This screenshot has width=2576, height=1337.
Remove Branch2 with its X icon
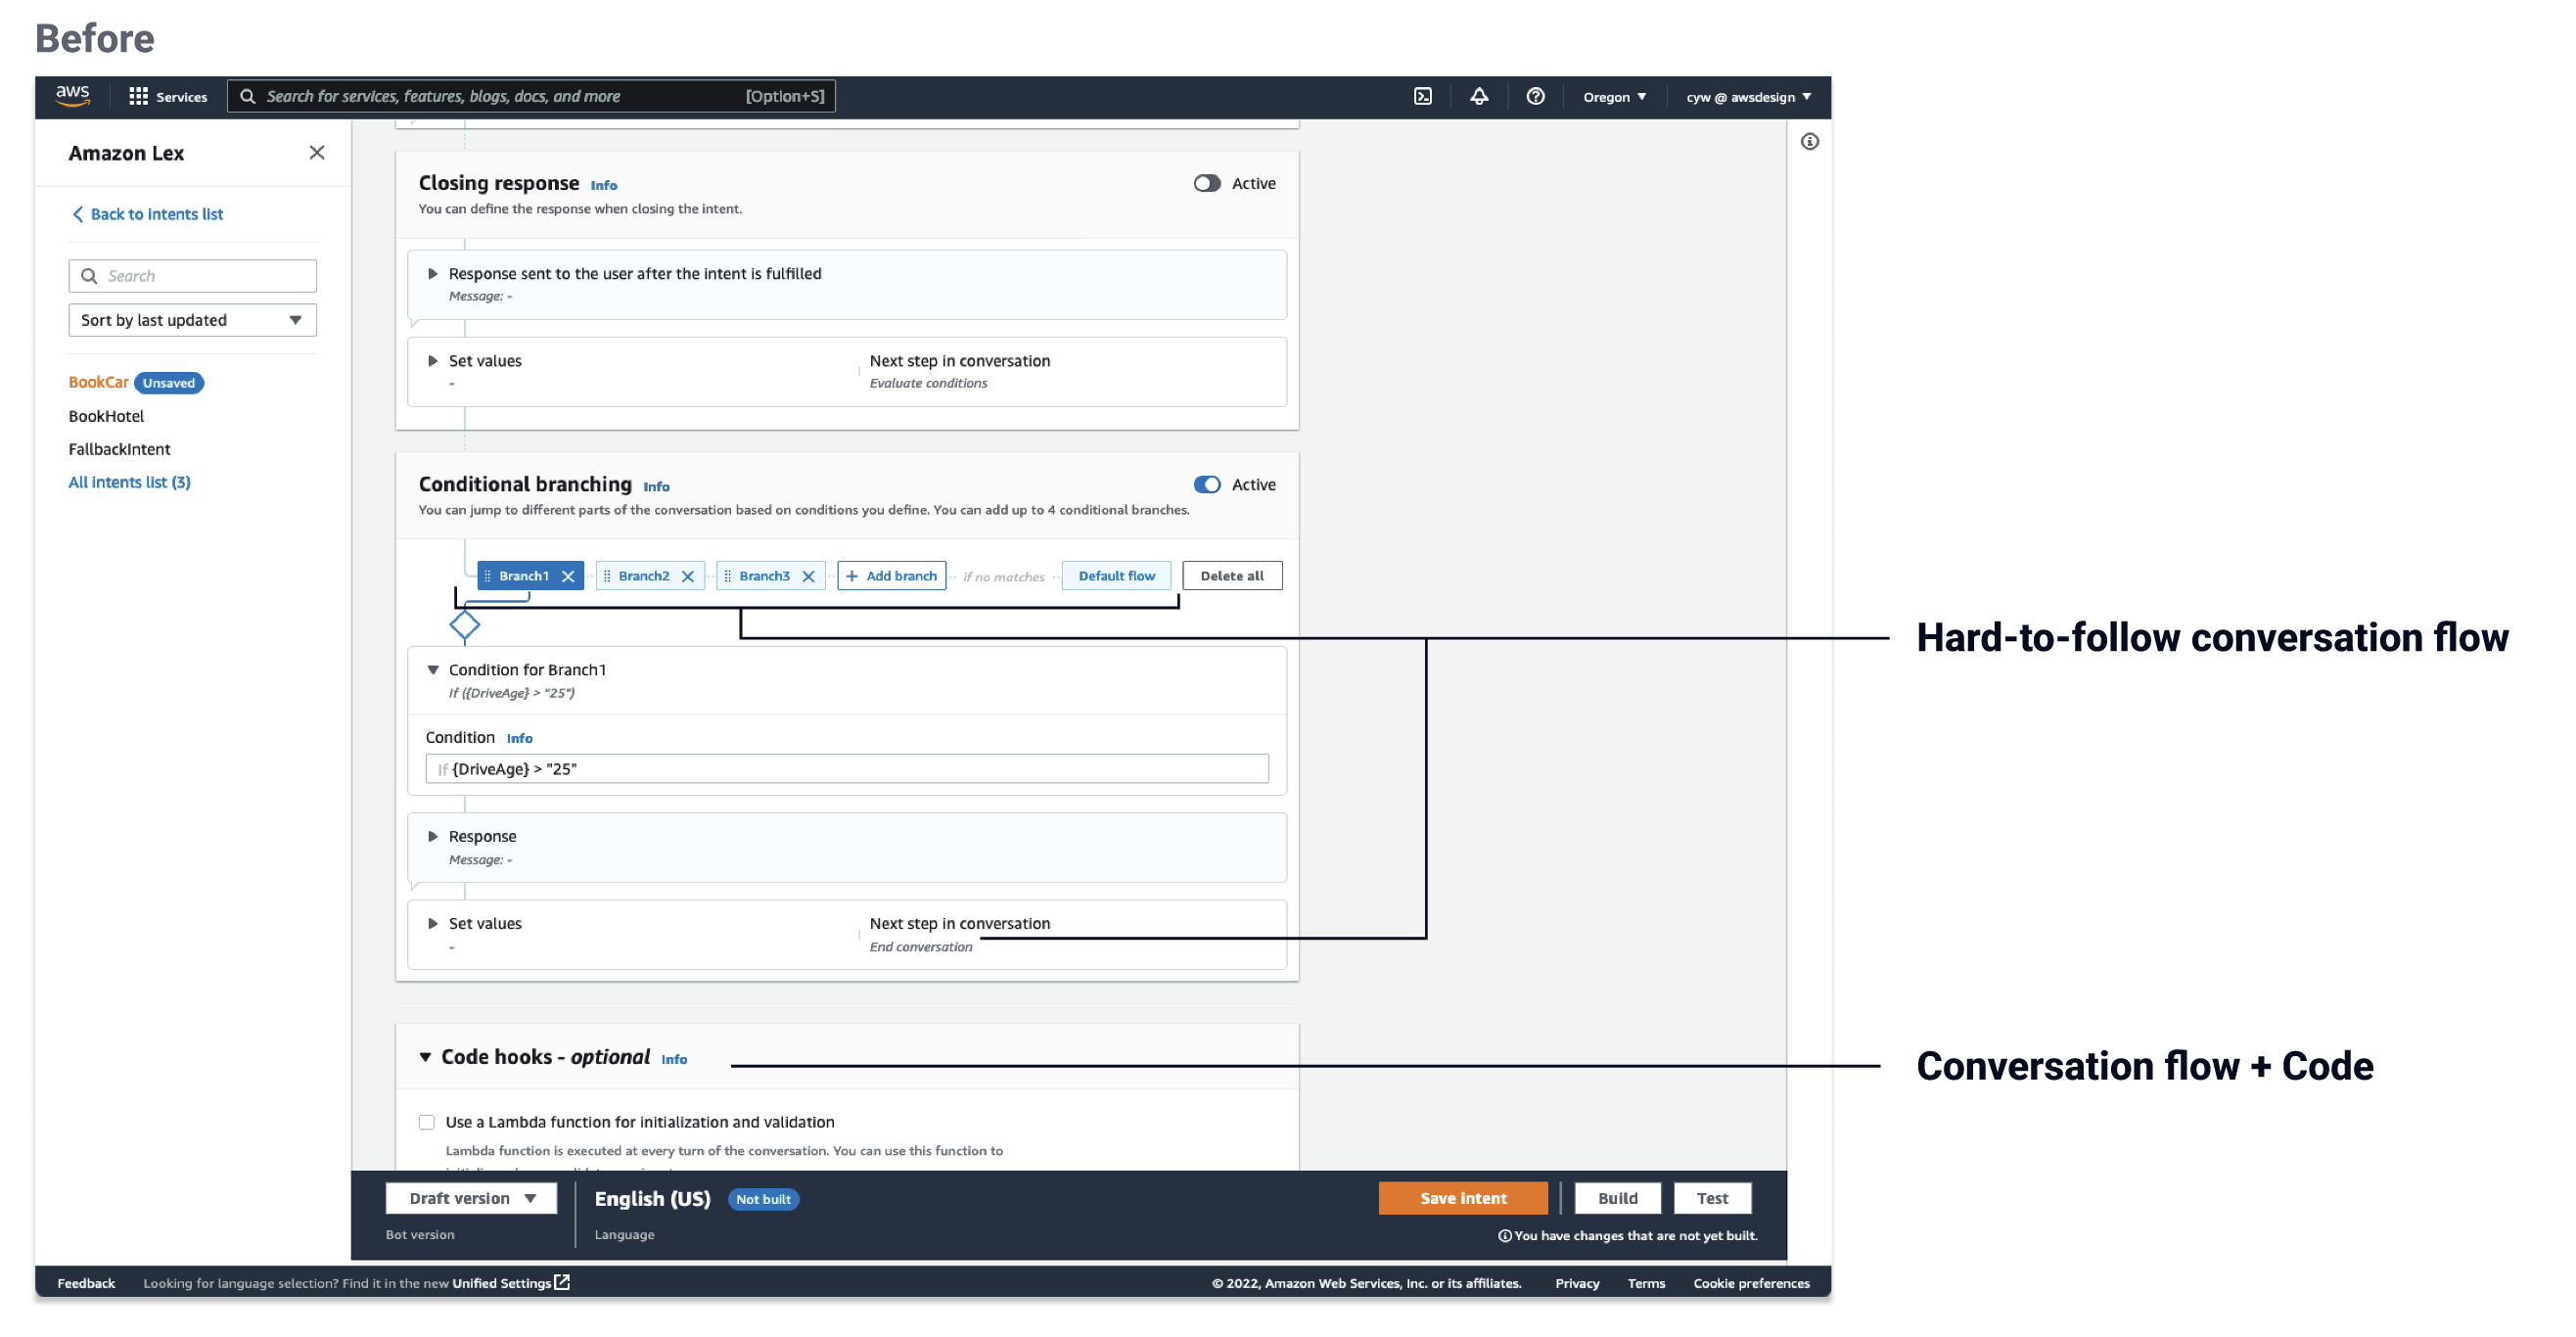coord(688,577)
